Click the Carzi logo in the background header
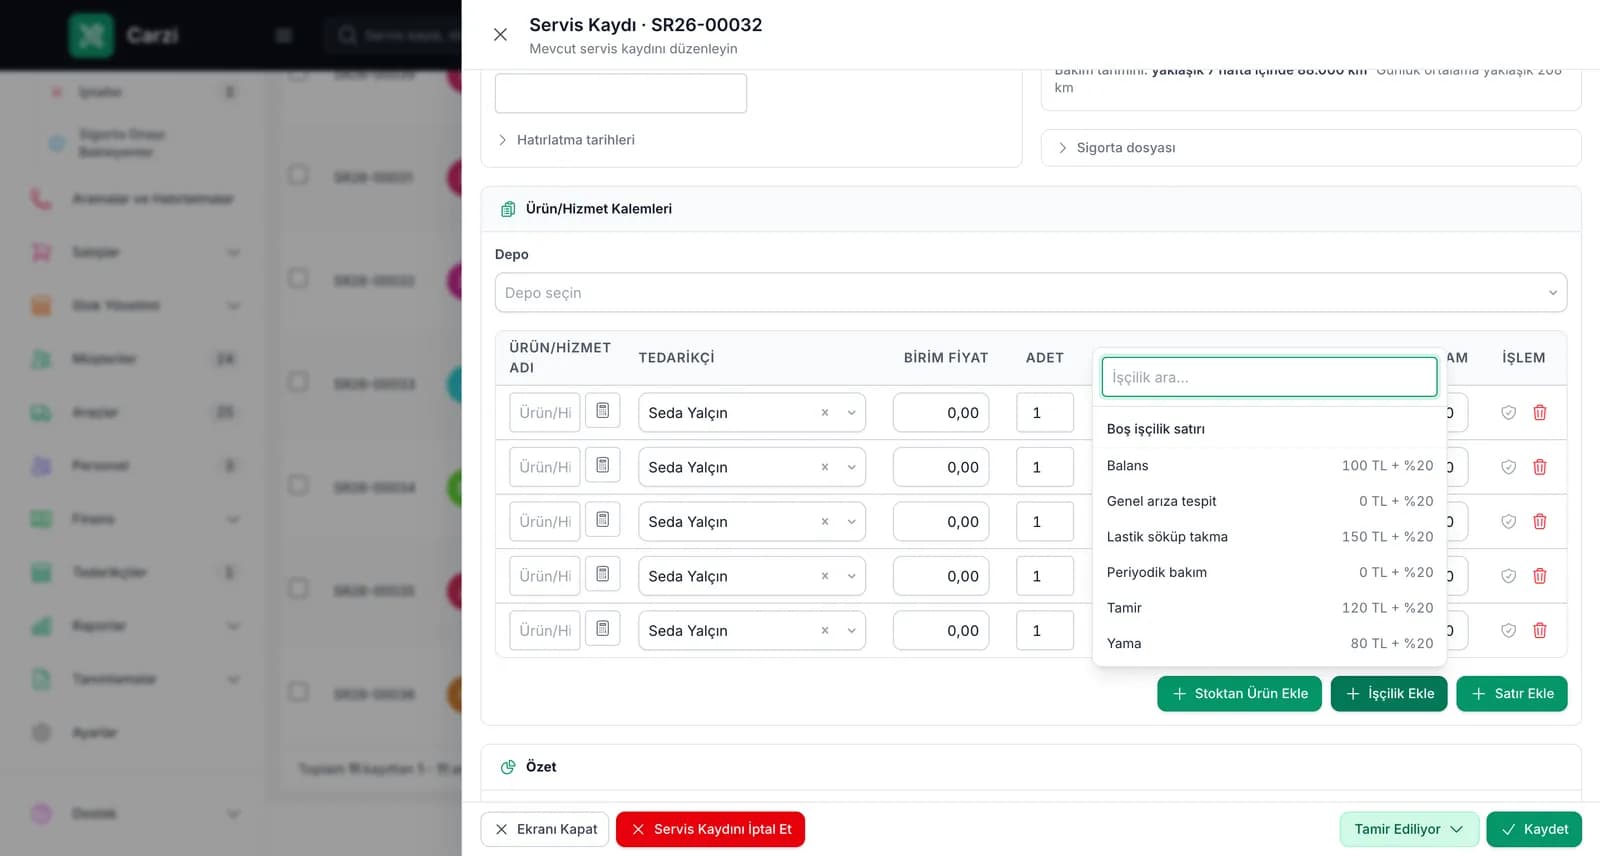 click(x=91, y=36)
